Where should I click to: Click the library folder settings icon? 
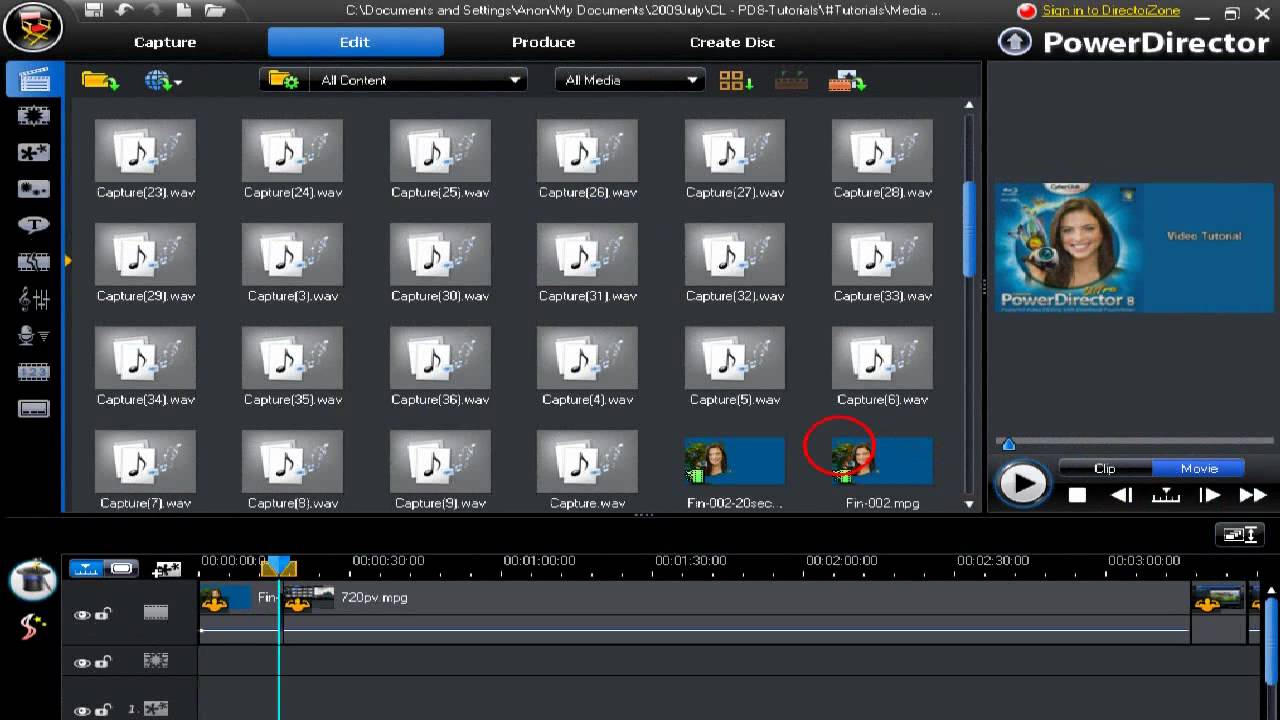pos(284,80)
